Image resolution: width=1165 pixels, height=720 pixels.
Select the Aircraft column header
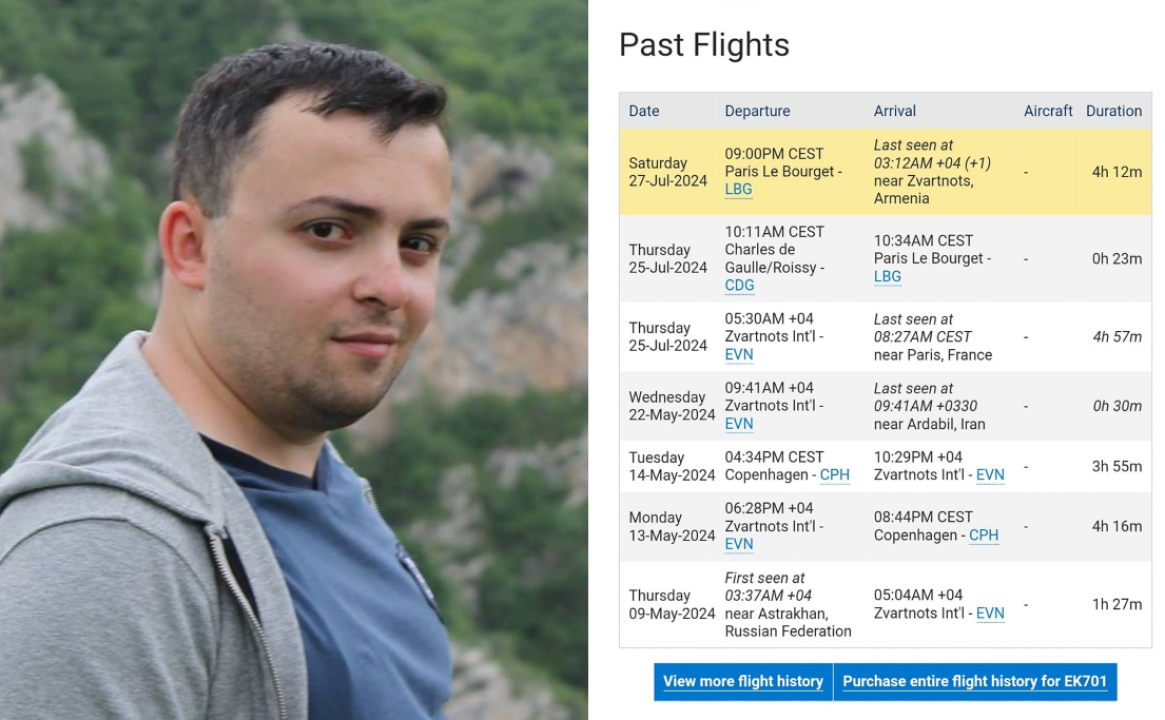click(1047, 111)
